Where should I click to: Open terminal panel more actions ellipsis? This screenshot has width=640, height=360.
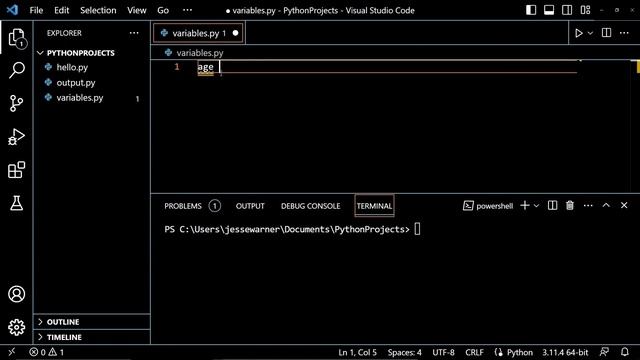point(588,206)
